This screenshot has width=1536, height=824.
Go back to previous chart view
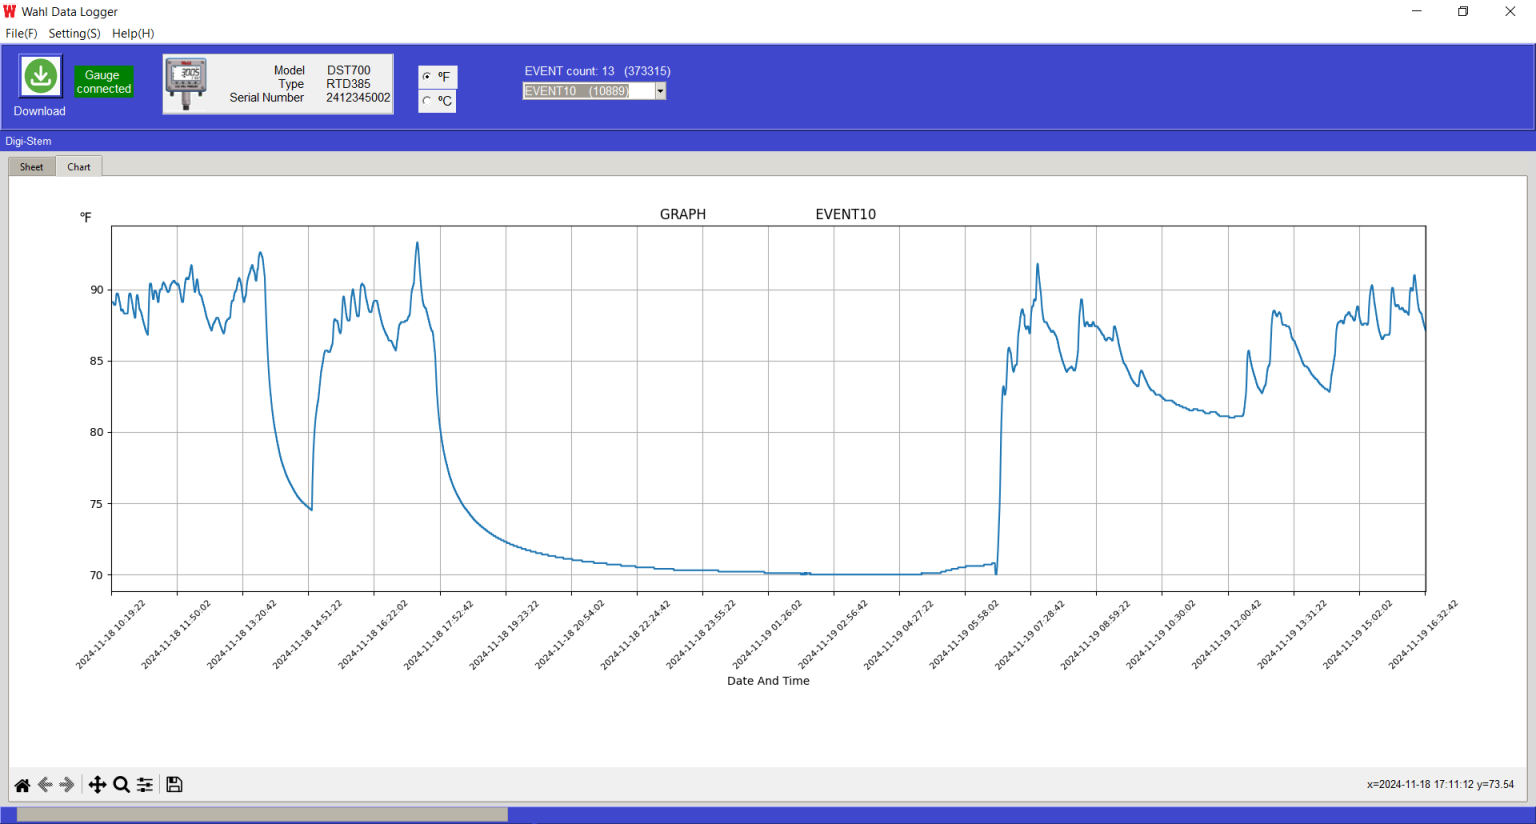[x=45, y=785]
